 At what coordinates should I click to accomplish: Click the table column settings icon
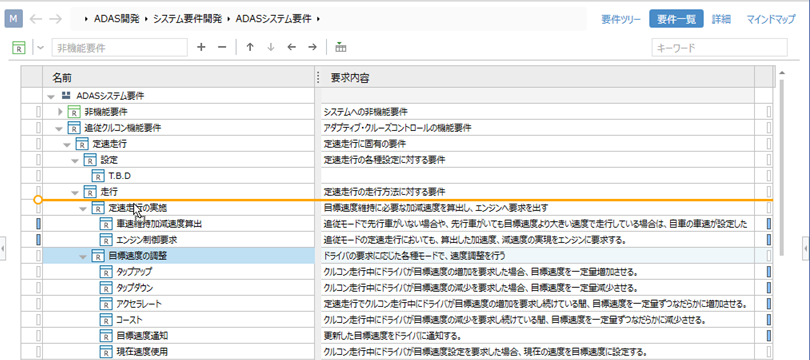click(340, 47)
